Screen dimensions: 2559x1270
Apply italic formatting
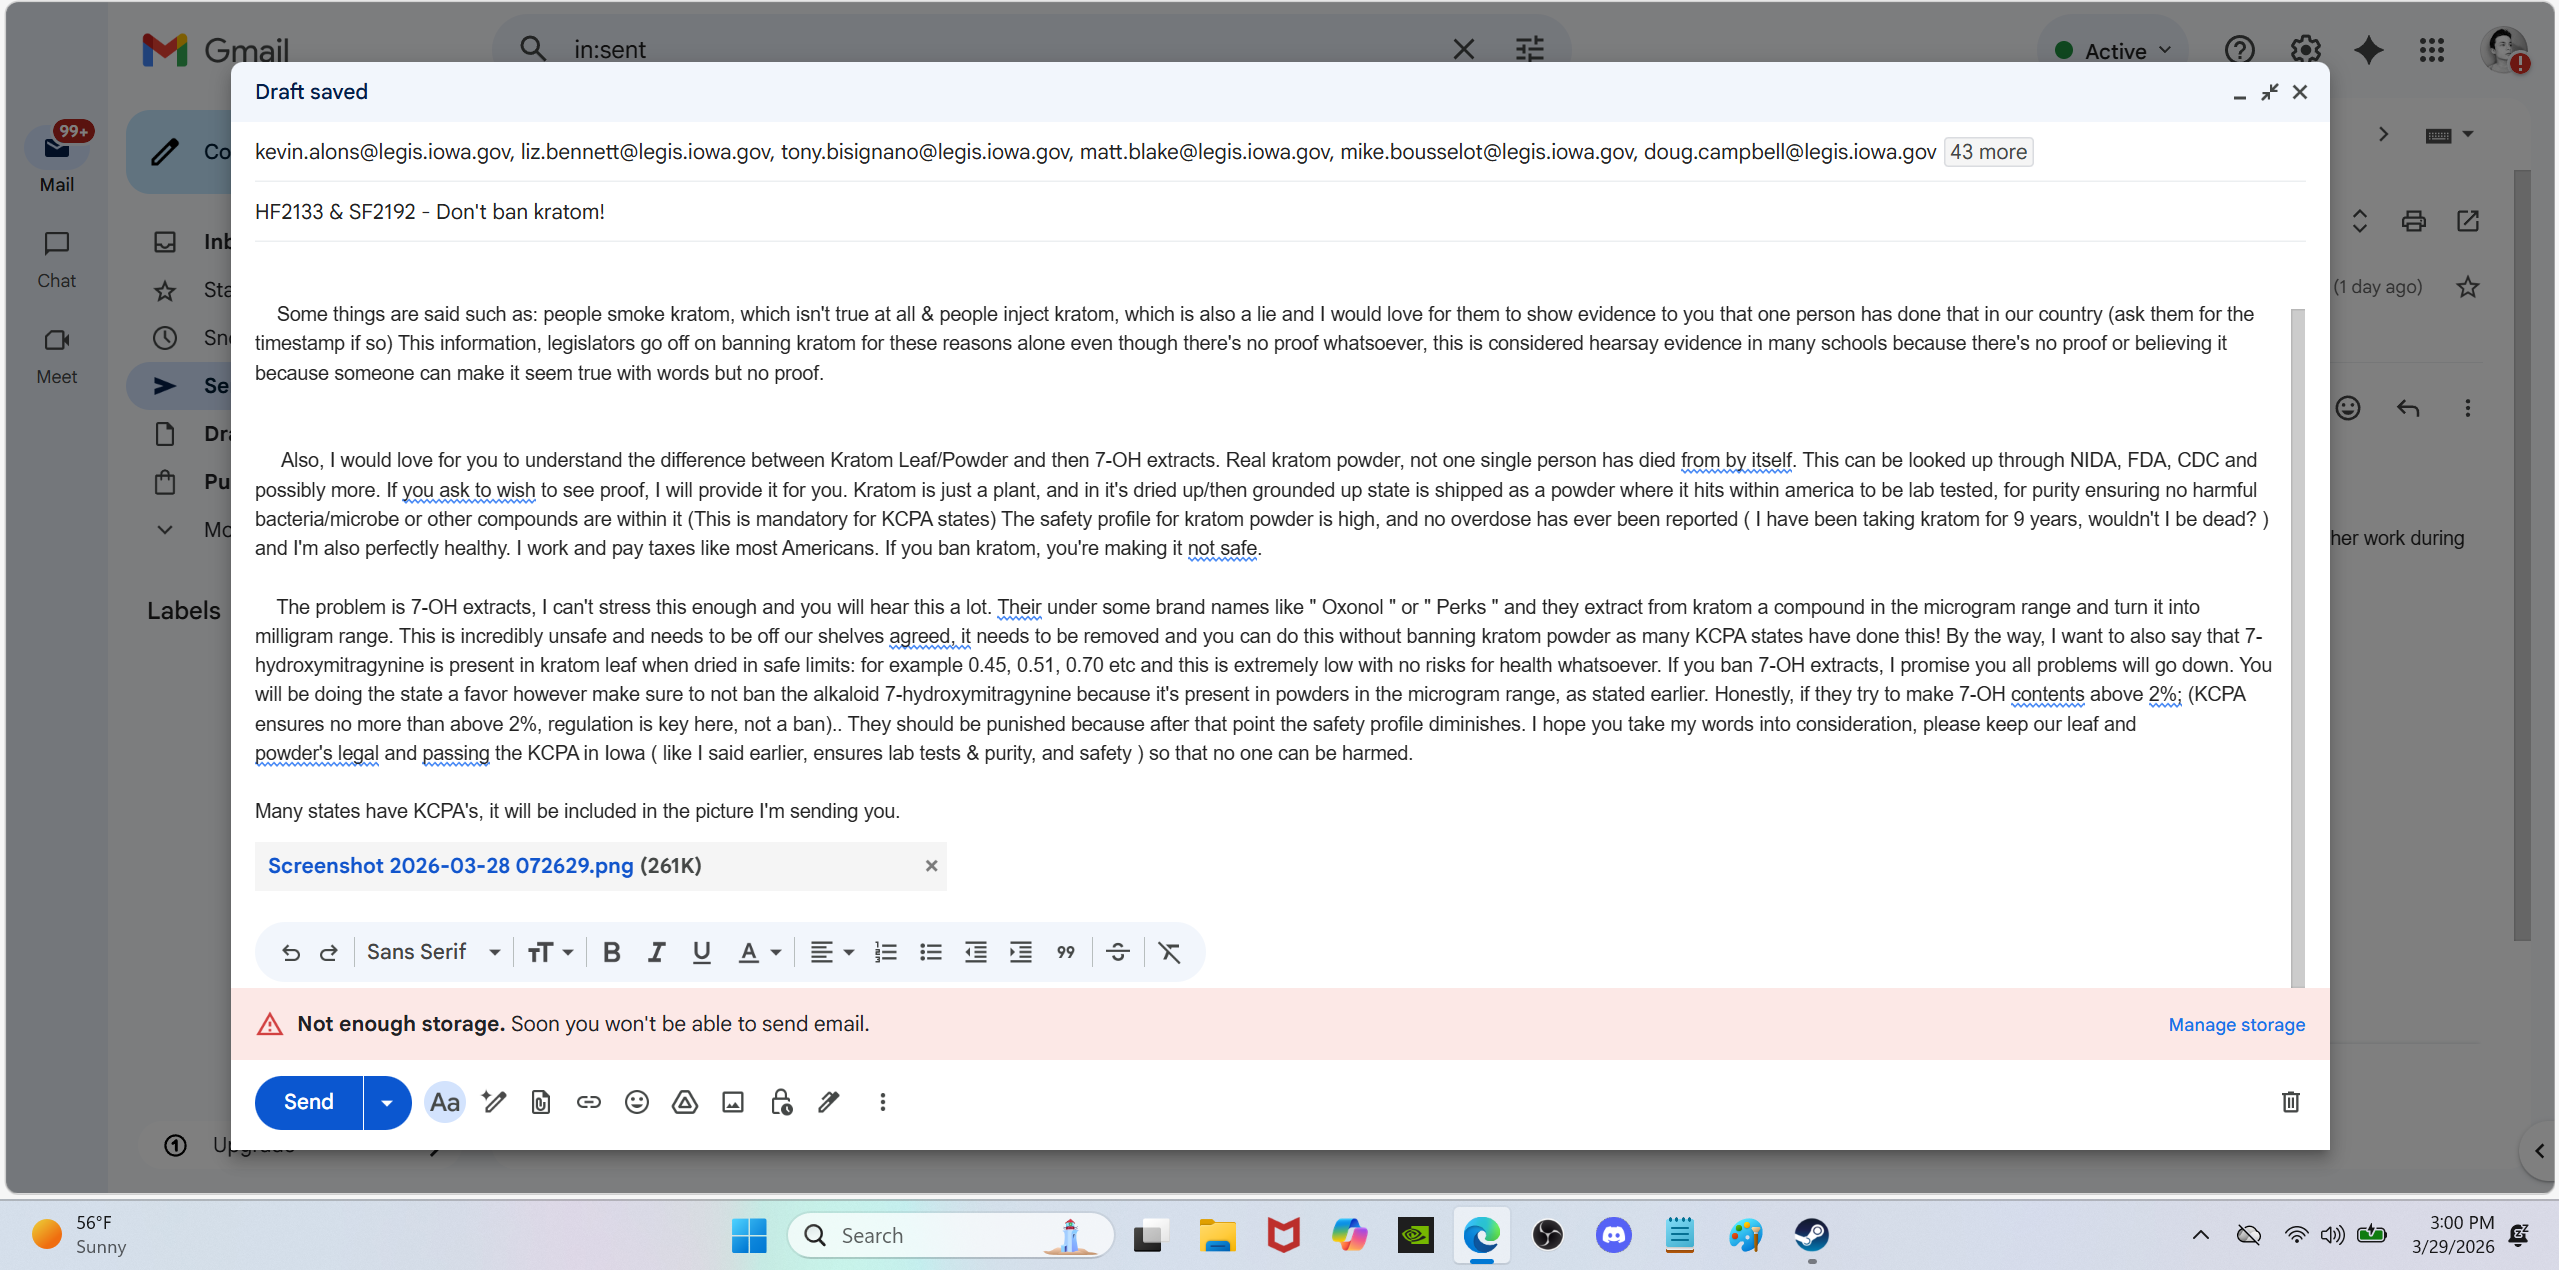tap(656, 952)
